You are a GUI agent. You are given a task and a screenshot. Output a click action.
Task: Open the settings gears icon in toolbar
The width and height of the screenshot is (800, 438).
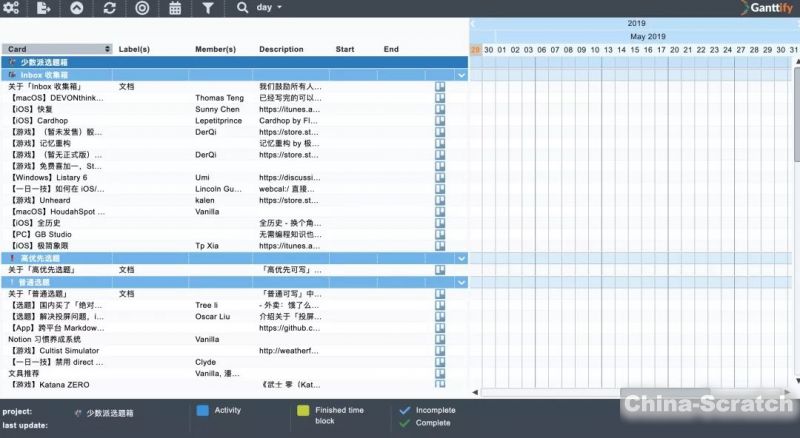point(12,8)
